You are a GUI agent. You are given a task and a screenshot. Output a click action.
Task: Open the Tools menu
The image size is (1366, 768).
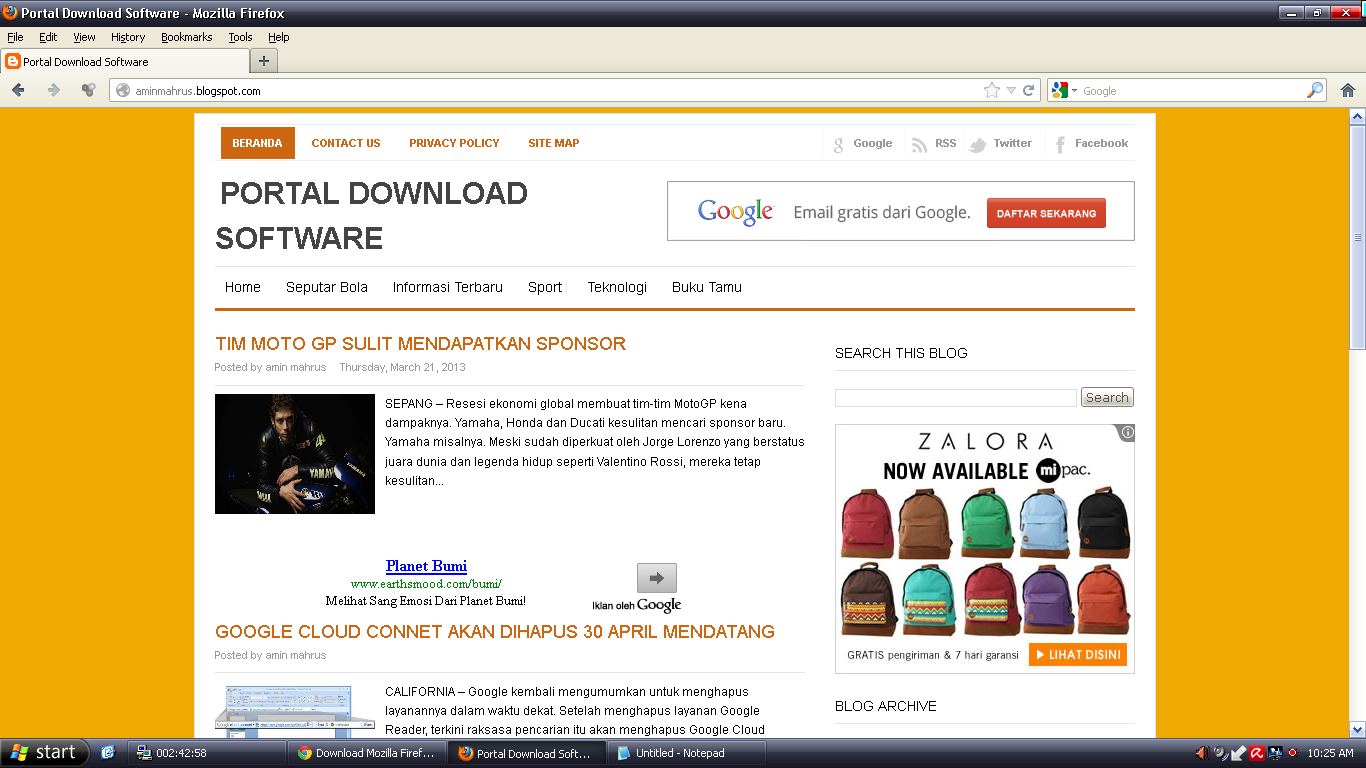(240, 37)
